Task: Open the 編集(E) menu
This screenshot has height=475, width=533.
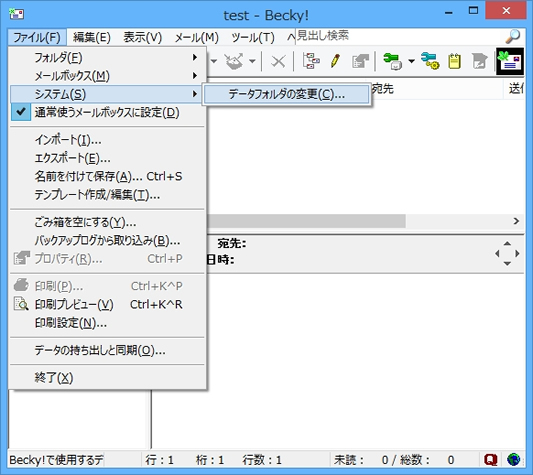Action: (92, 37)
